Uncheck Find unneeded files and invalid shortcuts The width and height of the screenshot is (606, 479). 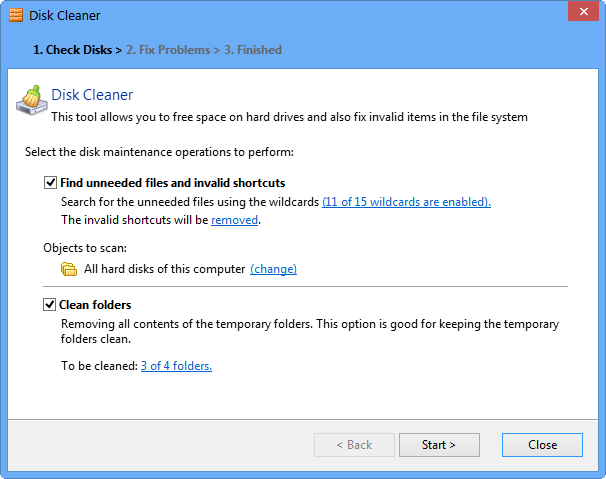(x=50, y=182)
